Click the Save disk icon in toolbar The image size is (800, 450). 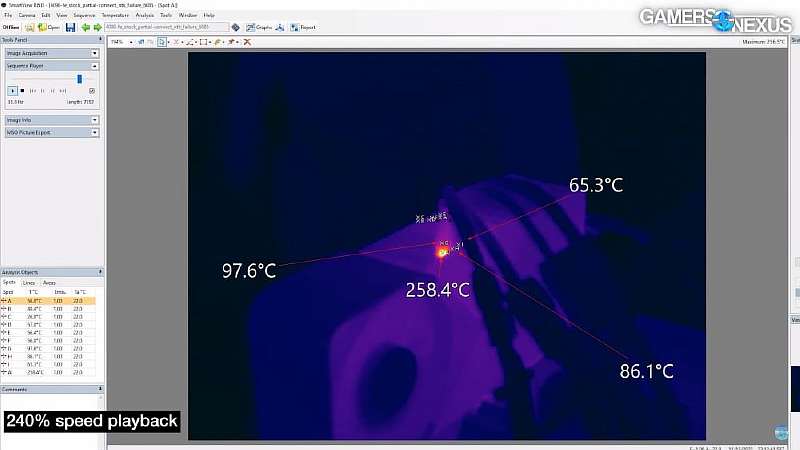[x=70, y=27]
